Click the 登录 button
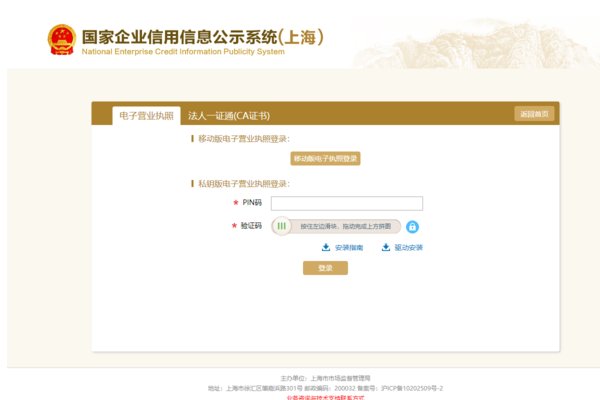 pyautogui.click(x=325, y=268)
